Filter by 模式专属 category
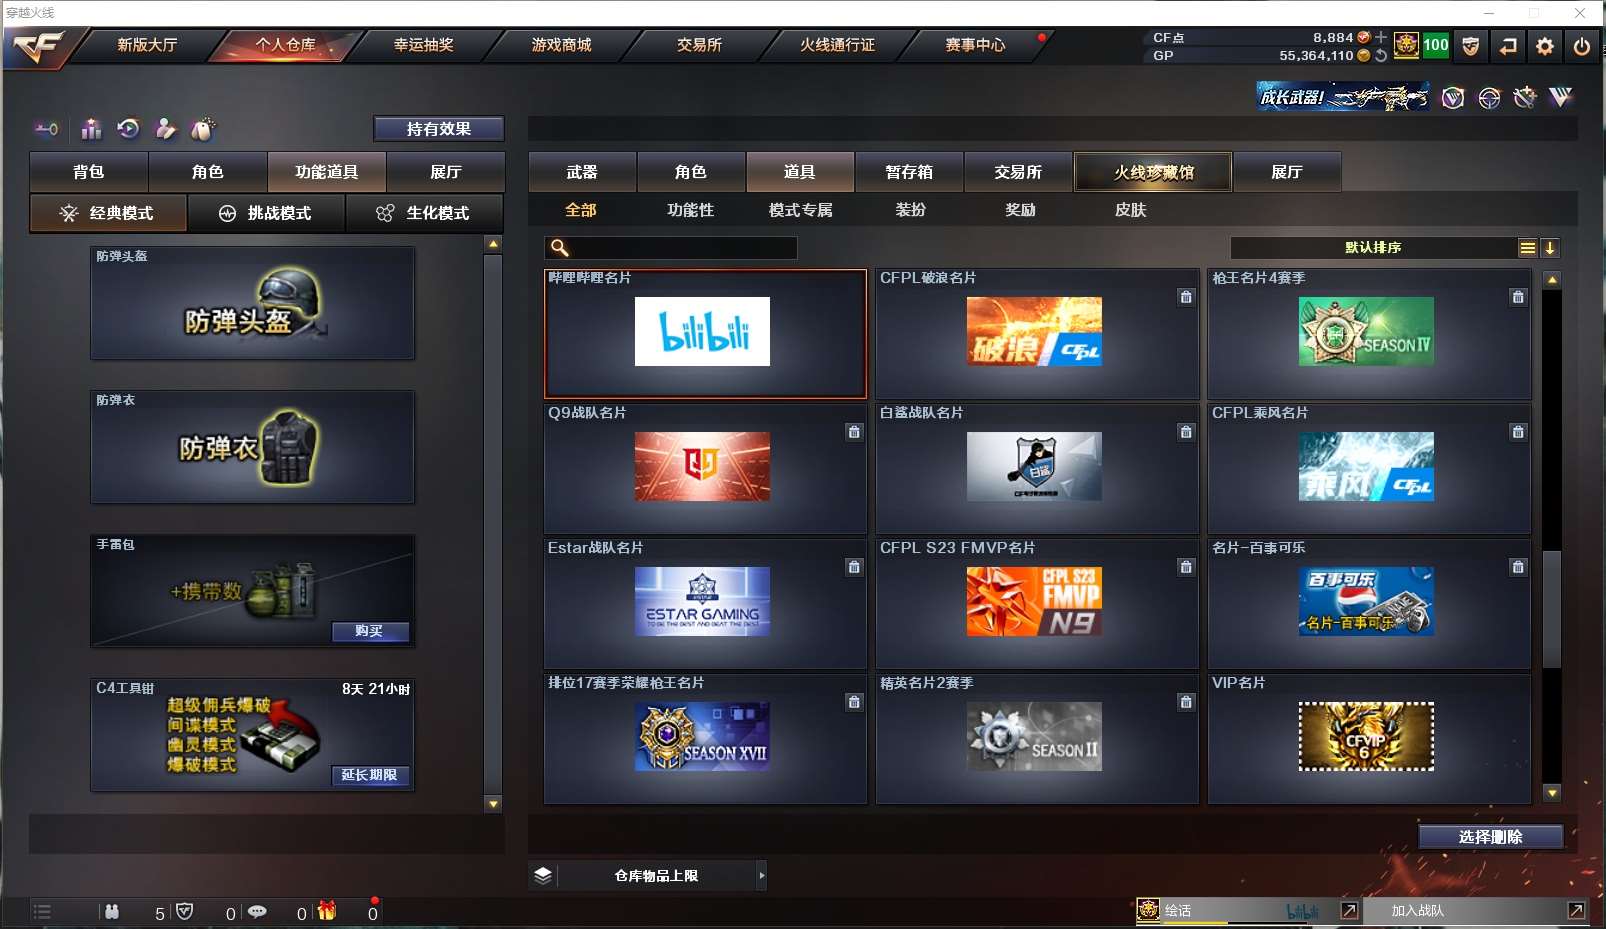This screenshot has width=1606, height=929. coord(801,210)
